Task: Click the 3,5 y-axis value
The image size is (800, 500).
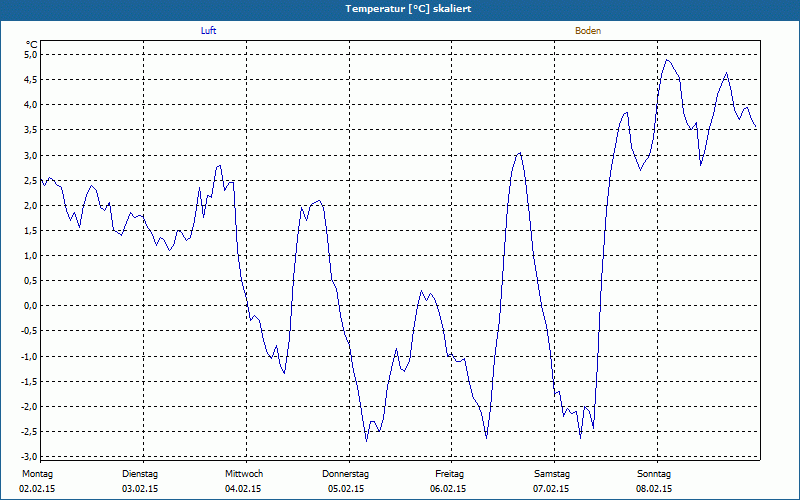Action: coord(31,130)
